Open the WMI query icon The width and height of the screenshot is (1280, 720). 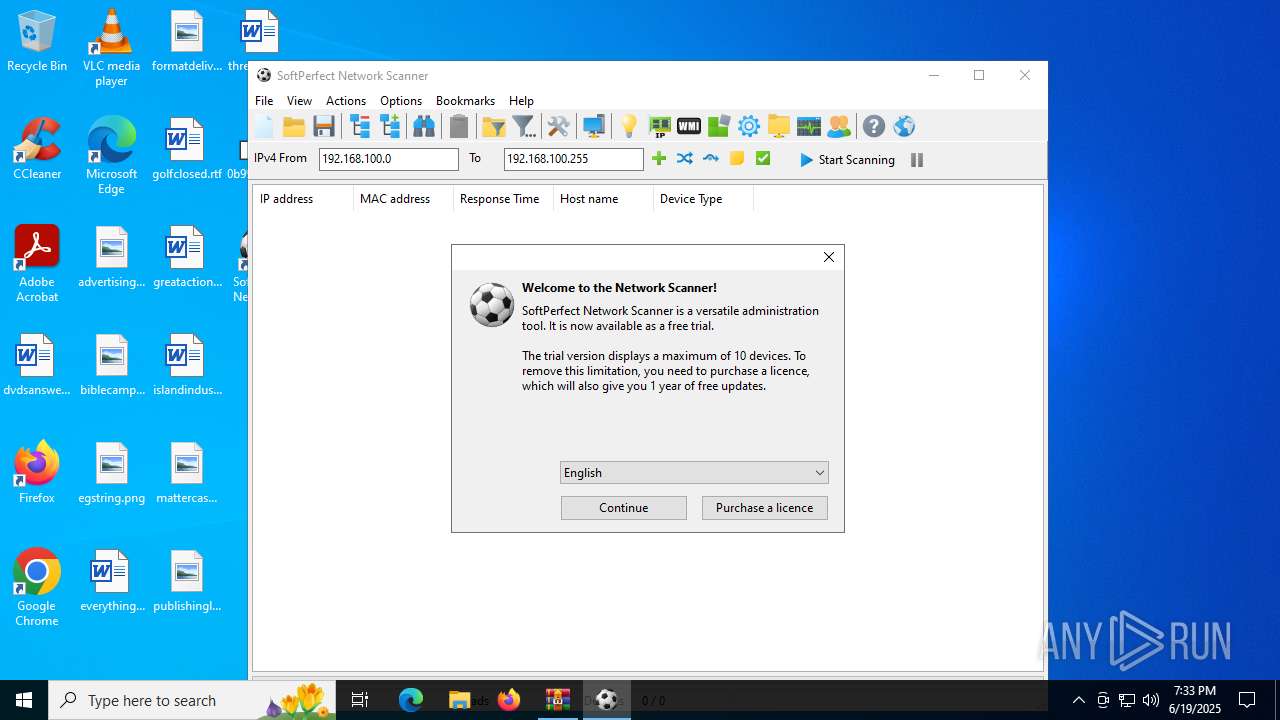[689, 126]
